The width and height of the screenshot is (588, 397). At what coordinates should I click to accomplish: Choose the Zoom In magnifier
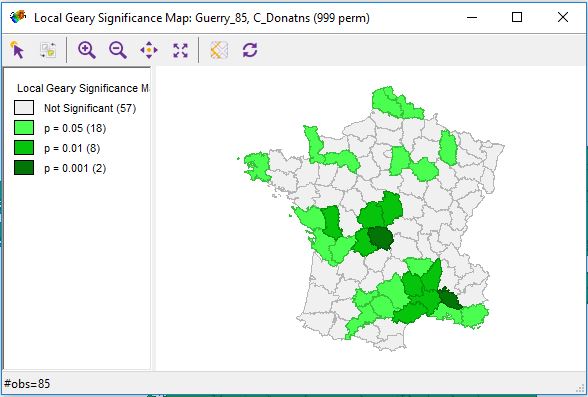(87, 50)
